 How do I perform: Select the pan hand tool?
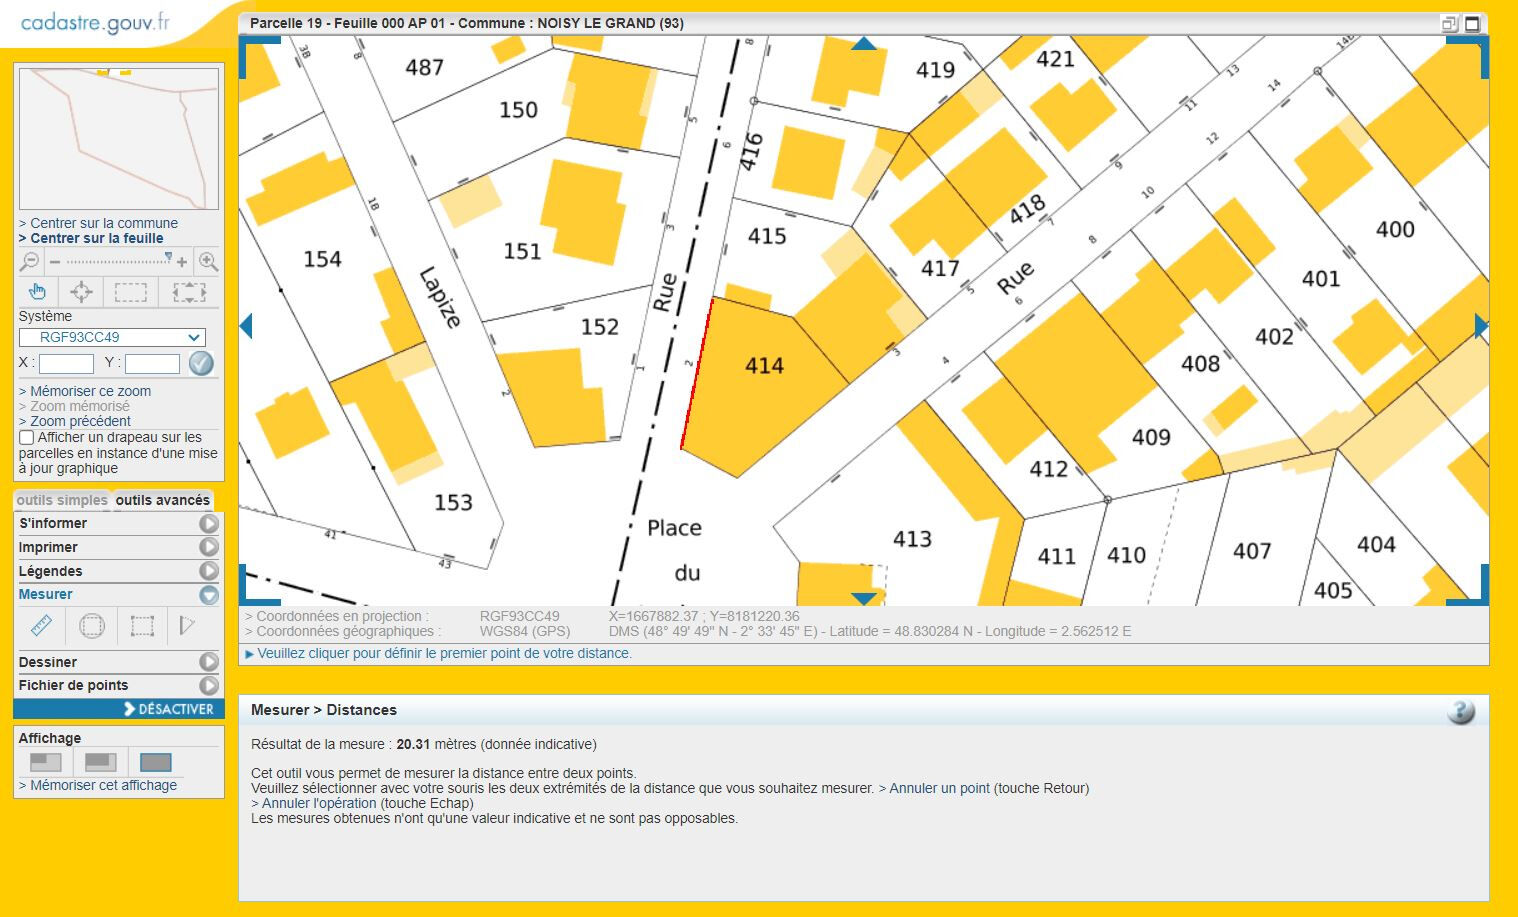tap(37, 292)
